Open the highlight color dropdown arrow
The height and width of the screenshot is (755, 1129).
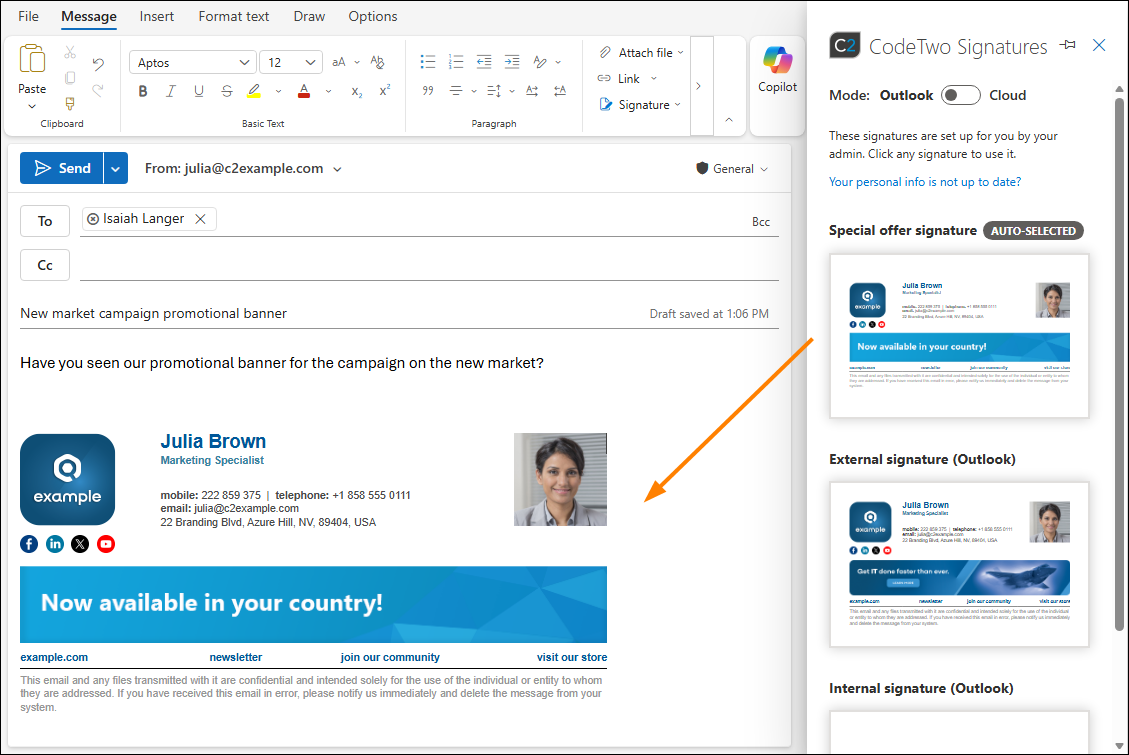pos(278,91)
